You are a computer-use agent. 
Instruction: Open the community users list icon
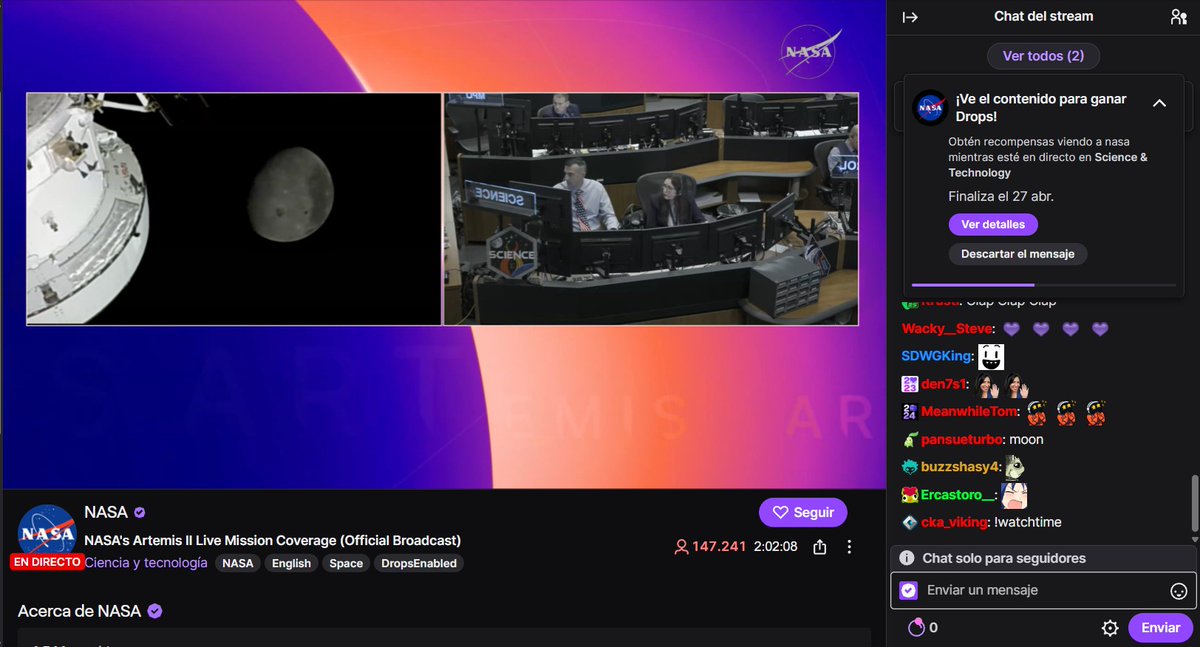point(1178,17)
